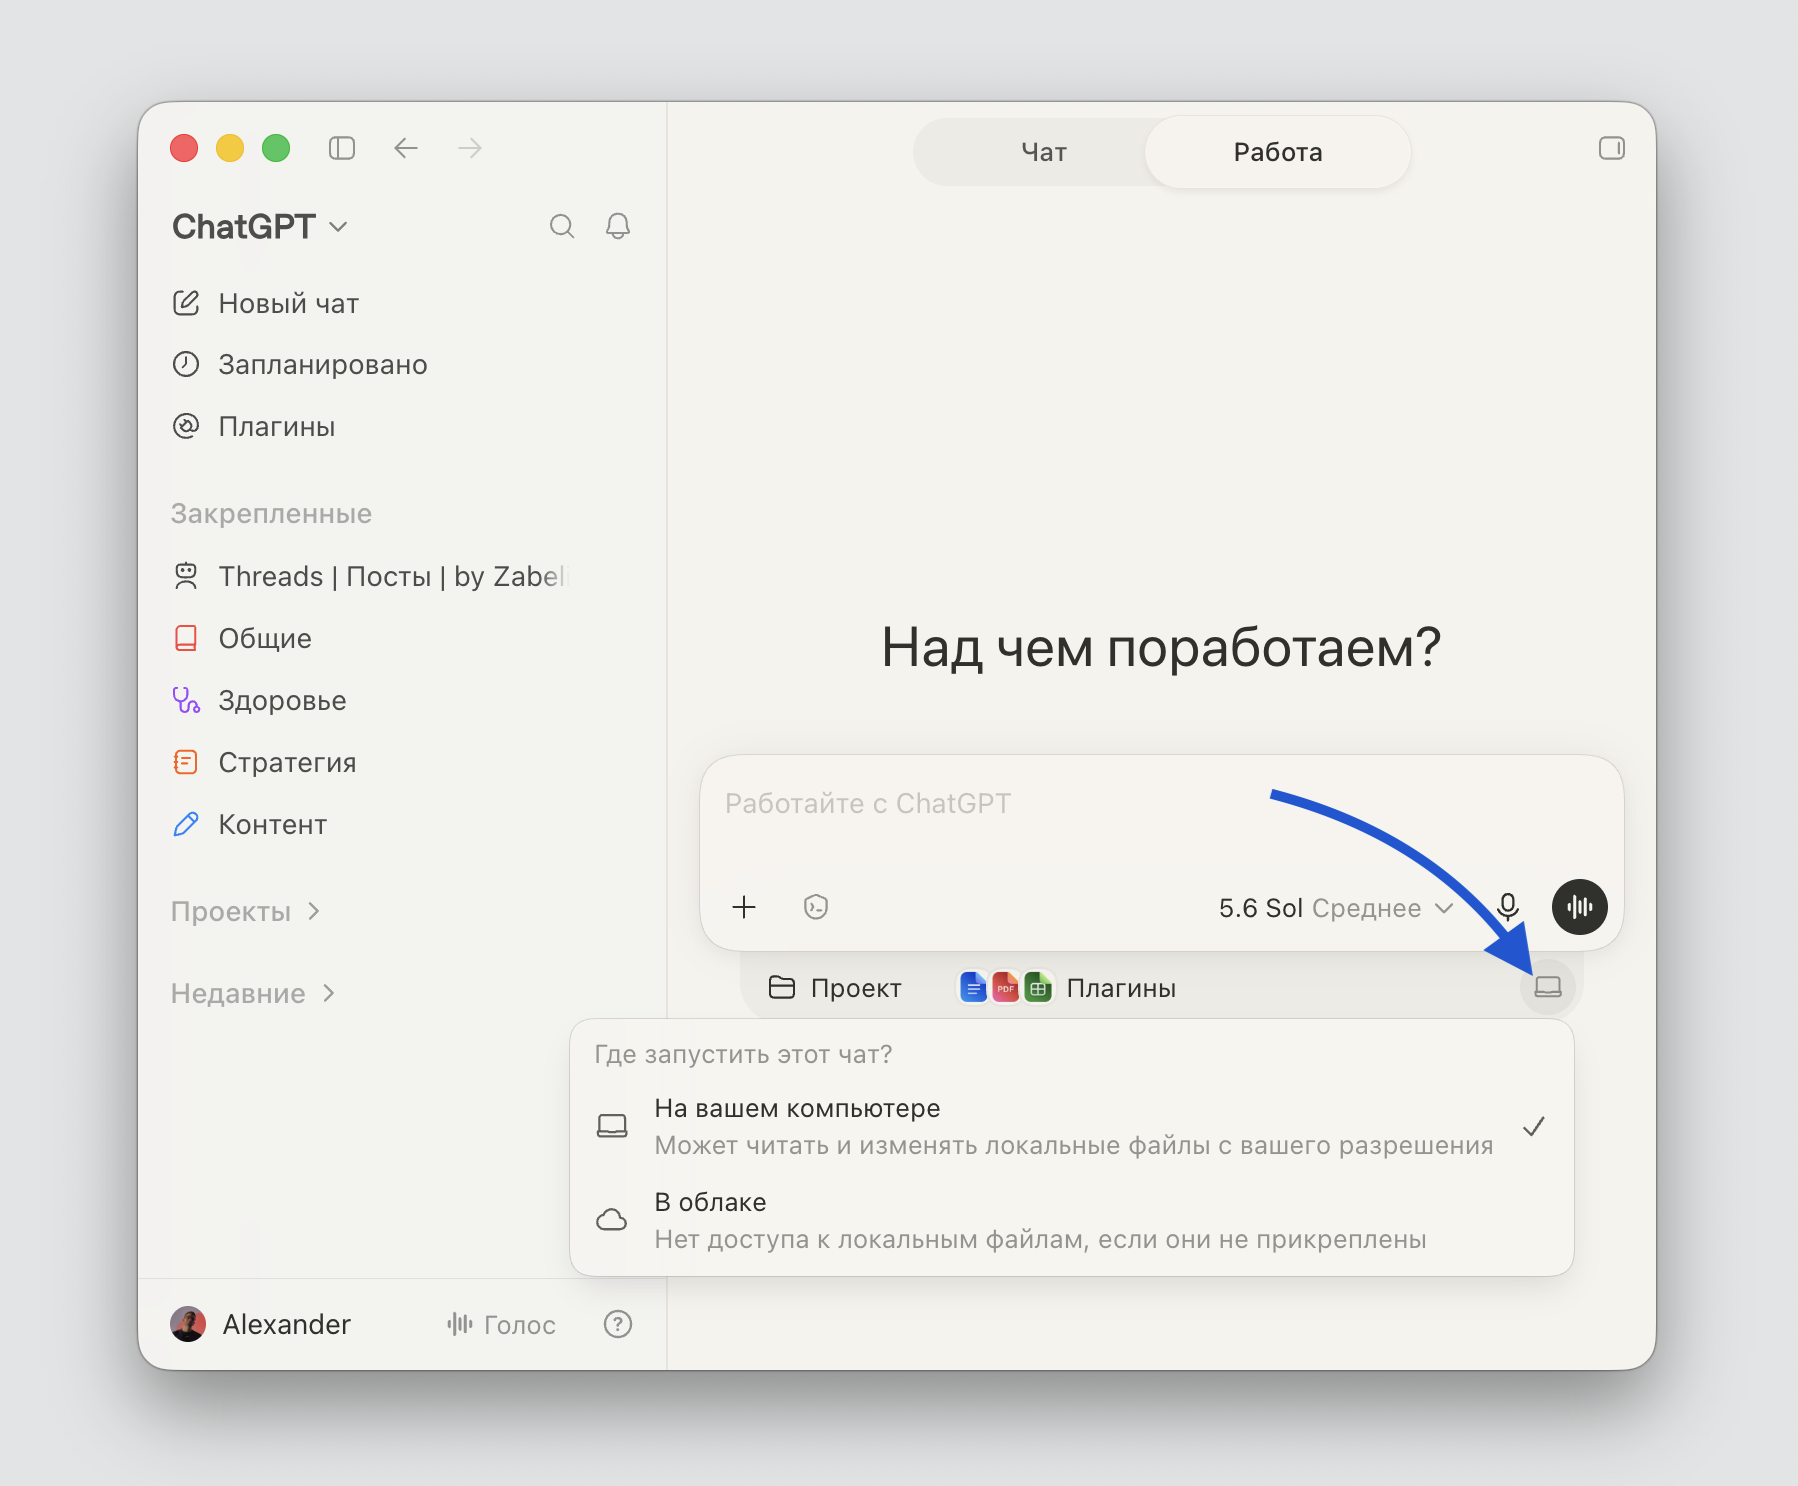Click the microphone dictation icon

(1508, 907)
